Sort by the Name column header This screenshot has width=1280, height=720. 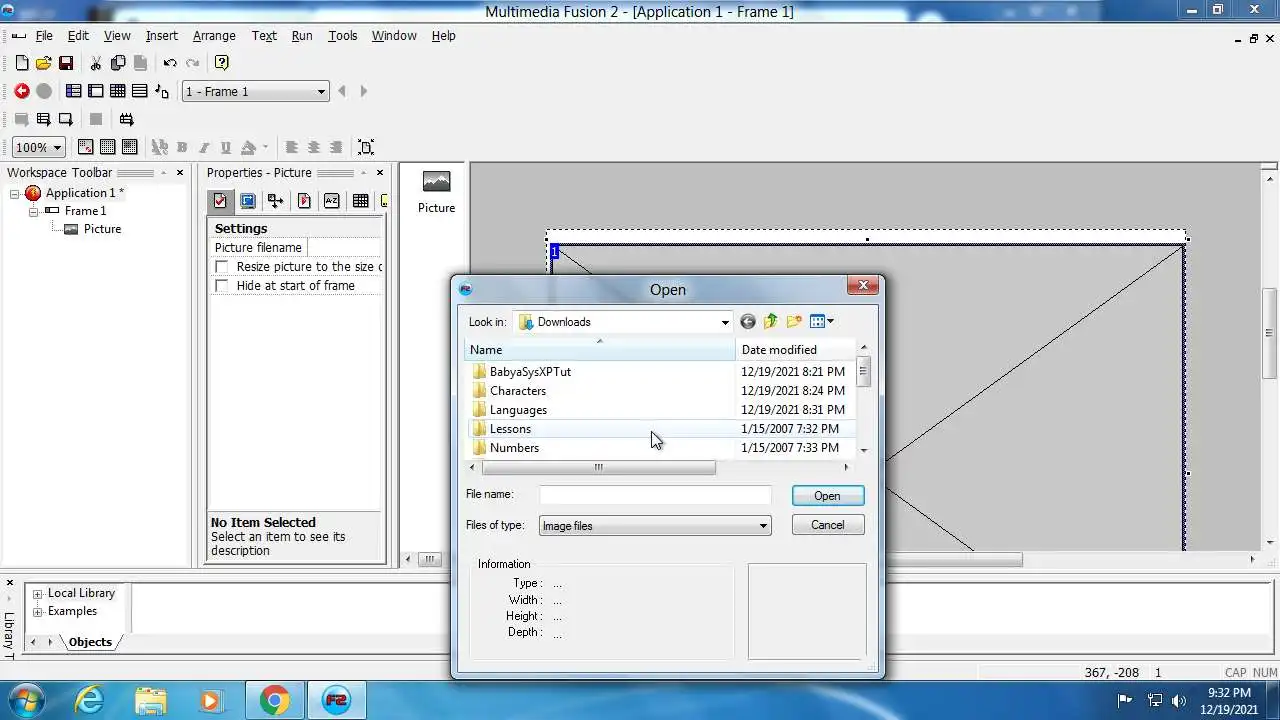point(600,350)
